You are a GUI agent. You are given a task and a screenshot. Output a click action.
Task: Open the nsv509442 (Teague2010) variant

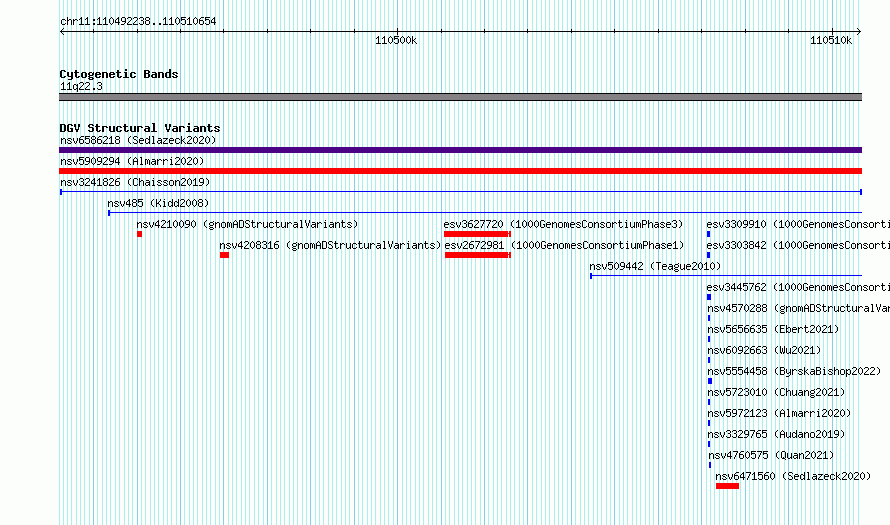point(655,266)
